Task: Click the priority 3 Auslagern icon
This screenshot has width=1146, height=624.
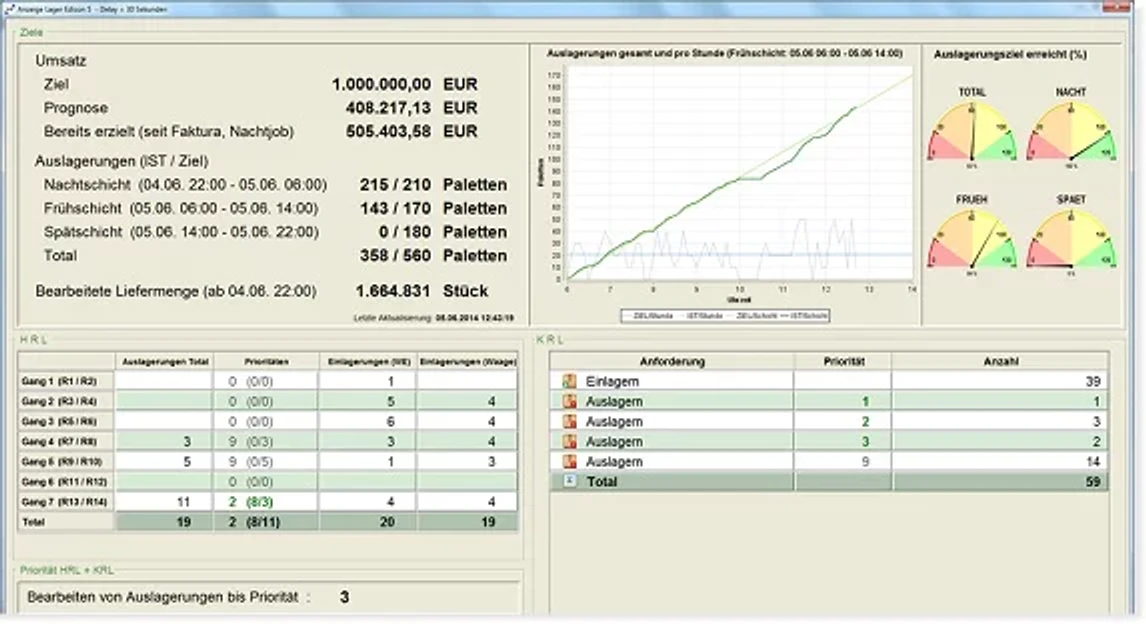Action: pos(569,441)
